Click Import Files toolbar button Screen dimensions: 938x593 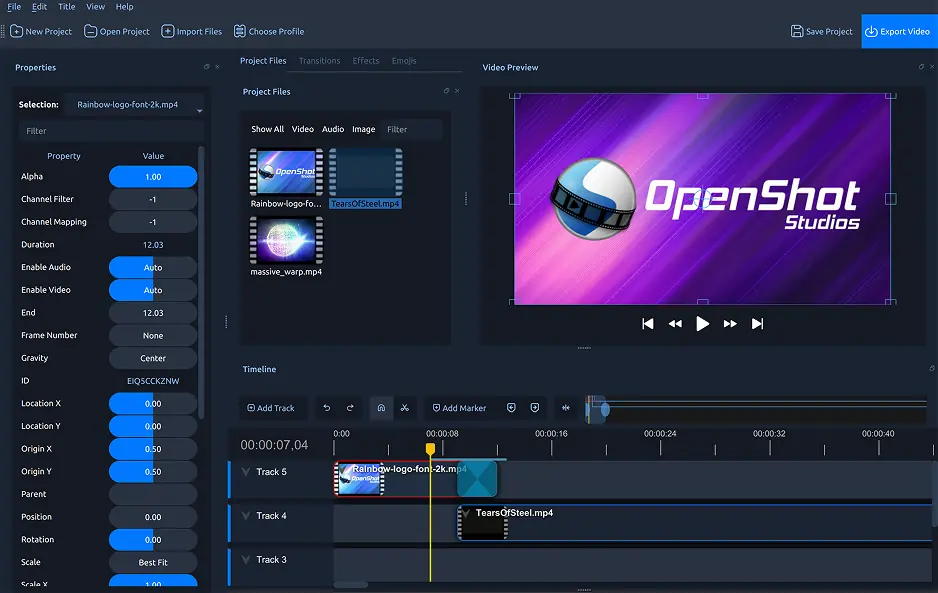tap(191, 31)
